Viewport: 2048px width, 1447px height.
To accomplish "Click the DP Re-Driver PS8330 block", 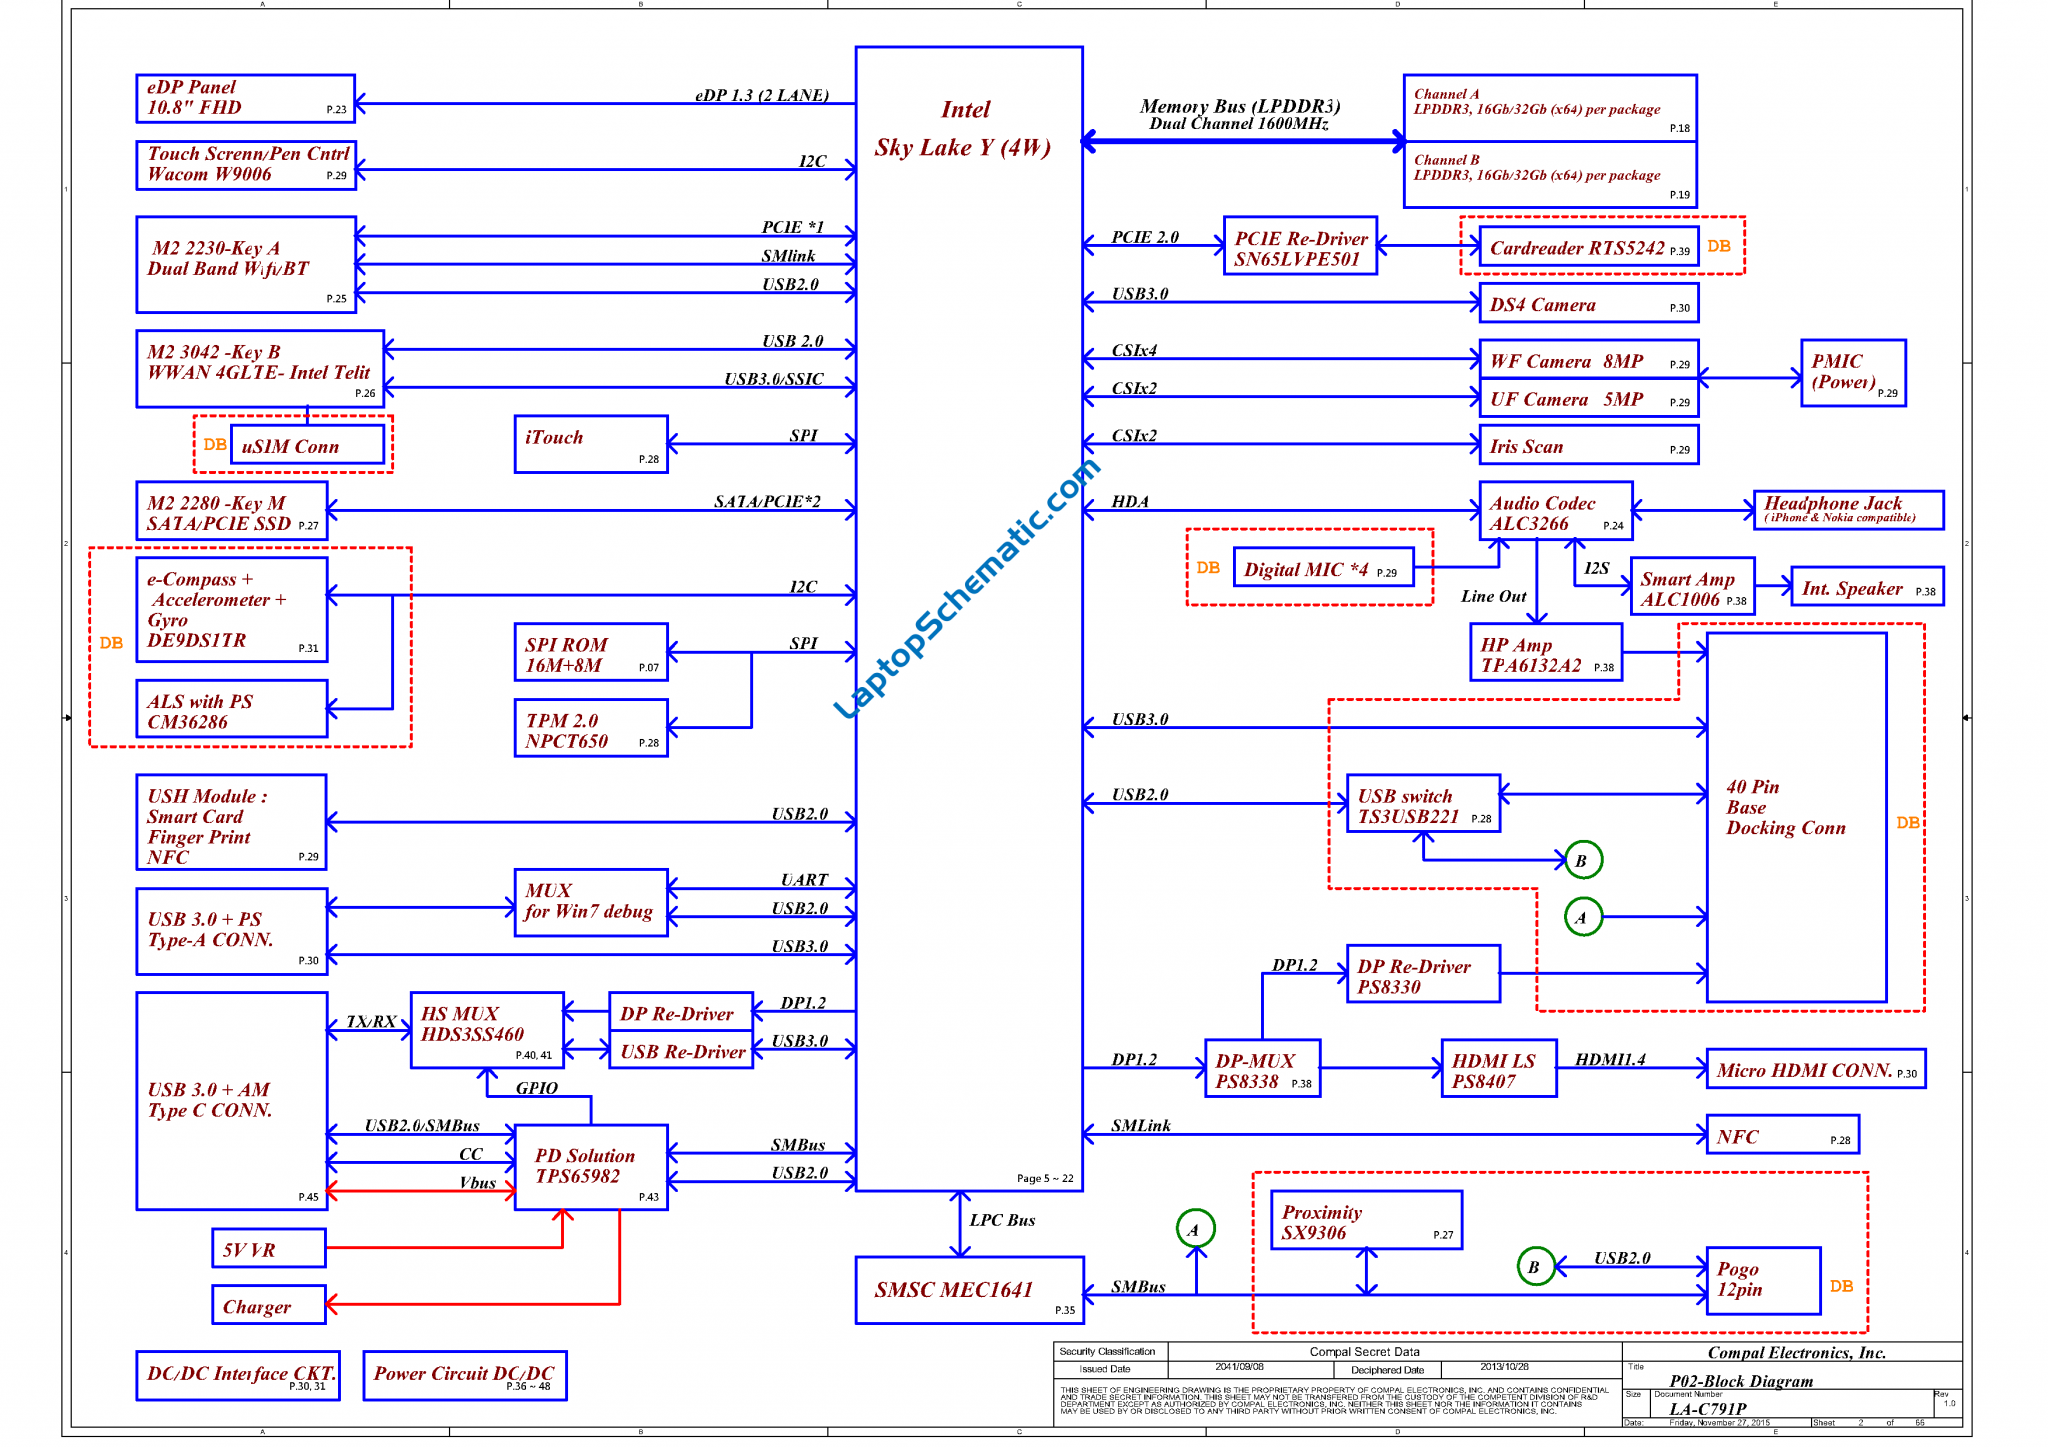I will click(x=1423, y=974).
